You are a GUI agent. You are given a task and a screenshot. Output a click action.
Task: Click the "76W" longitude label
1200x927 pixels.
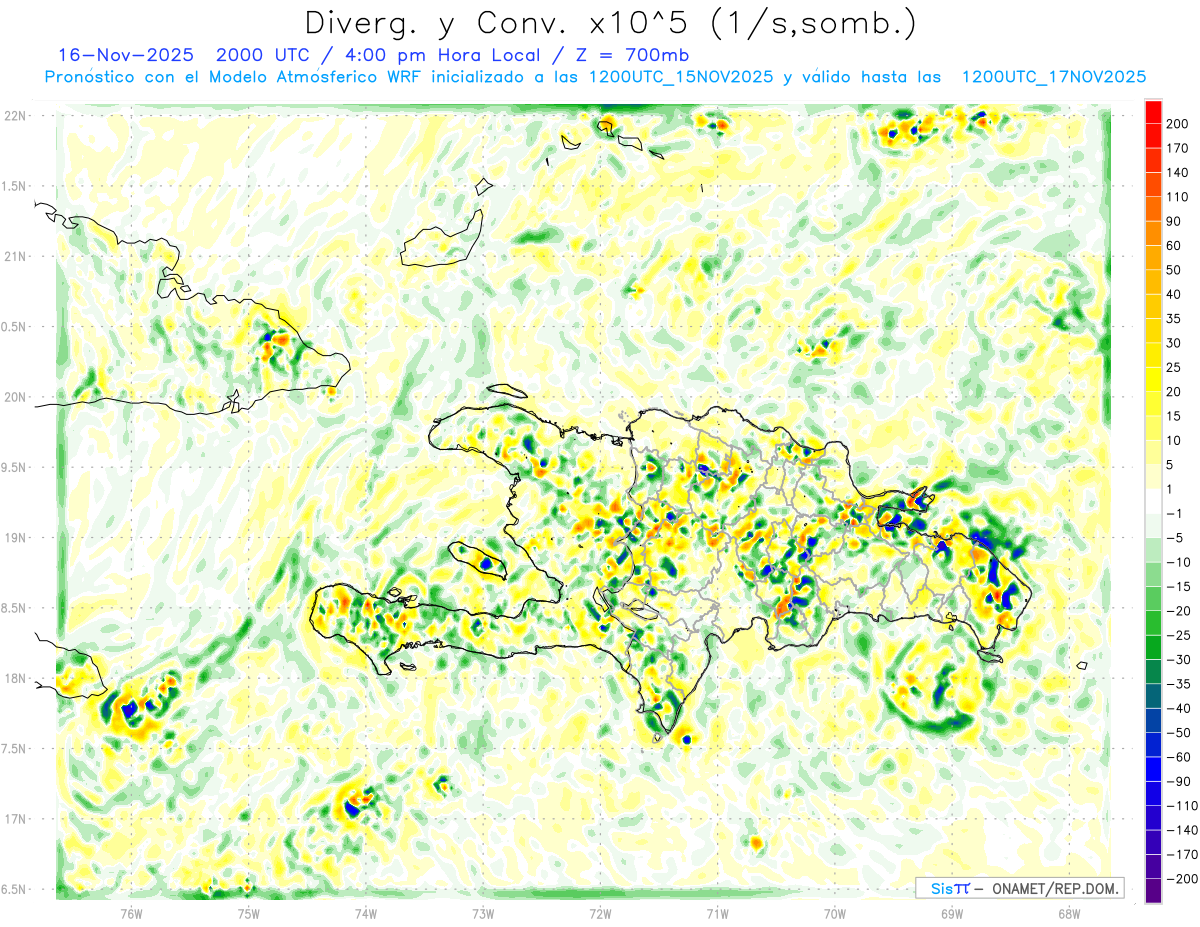tap(131, 912)
